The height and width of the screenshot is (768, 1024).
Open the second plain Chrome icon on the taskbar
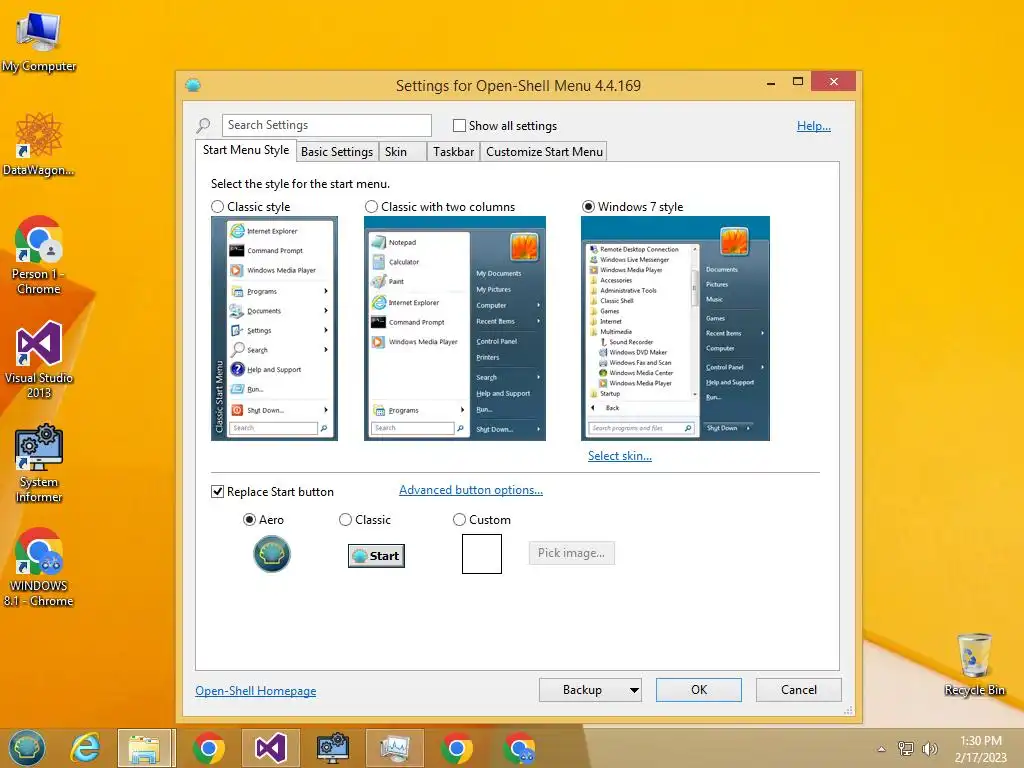click(456, 748)
